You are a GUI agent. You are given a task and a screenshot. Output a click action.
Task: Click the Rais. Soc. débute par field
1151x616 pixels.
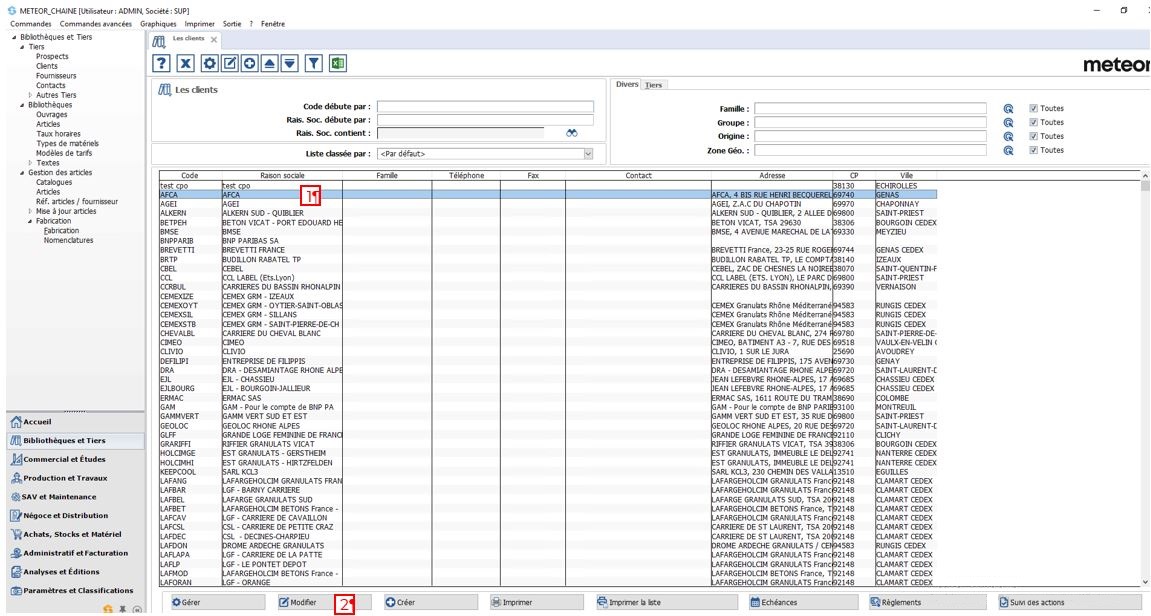coord(485,120)
